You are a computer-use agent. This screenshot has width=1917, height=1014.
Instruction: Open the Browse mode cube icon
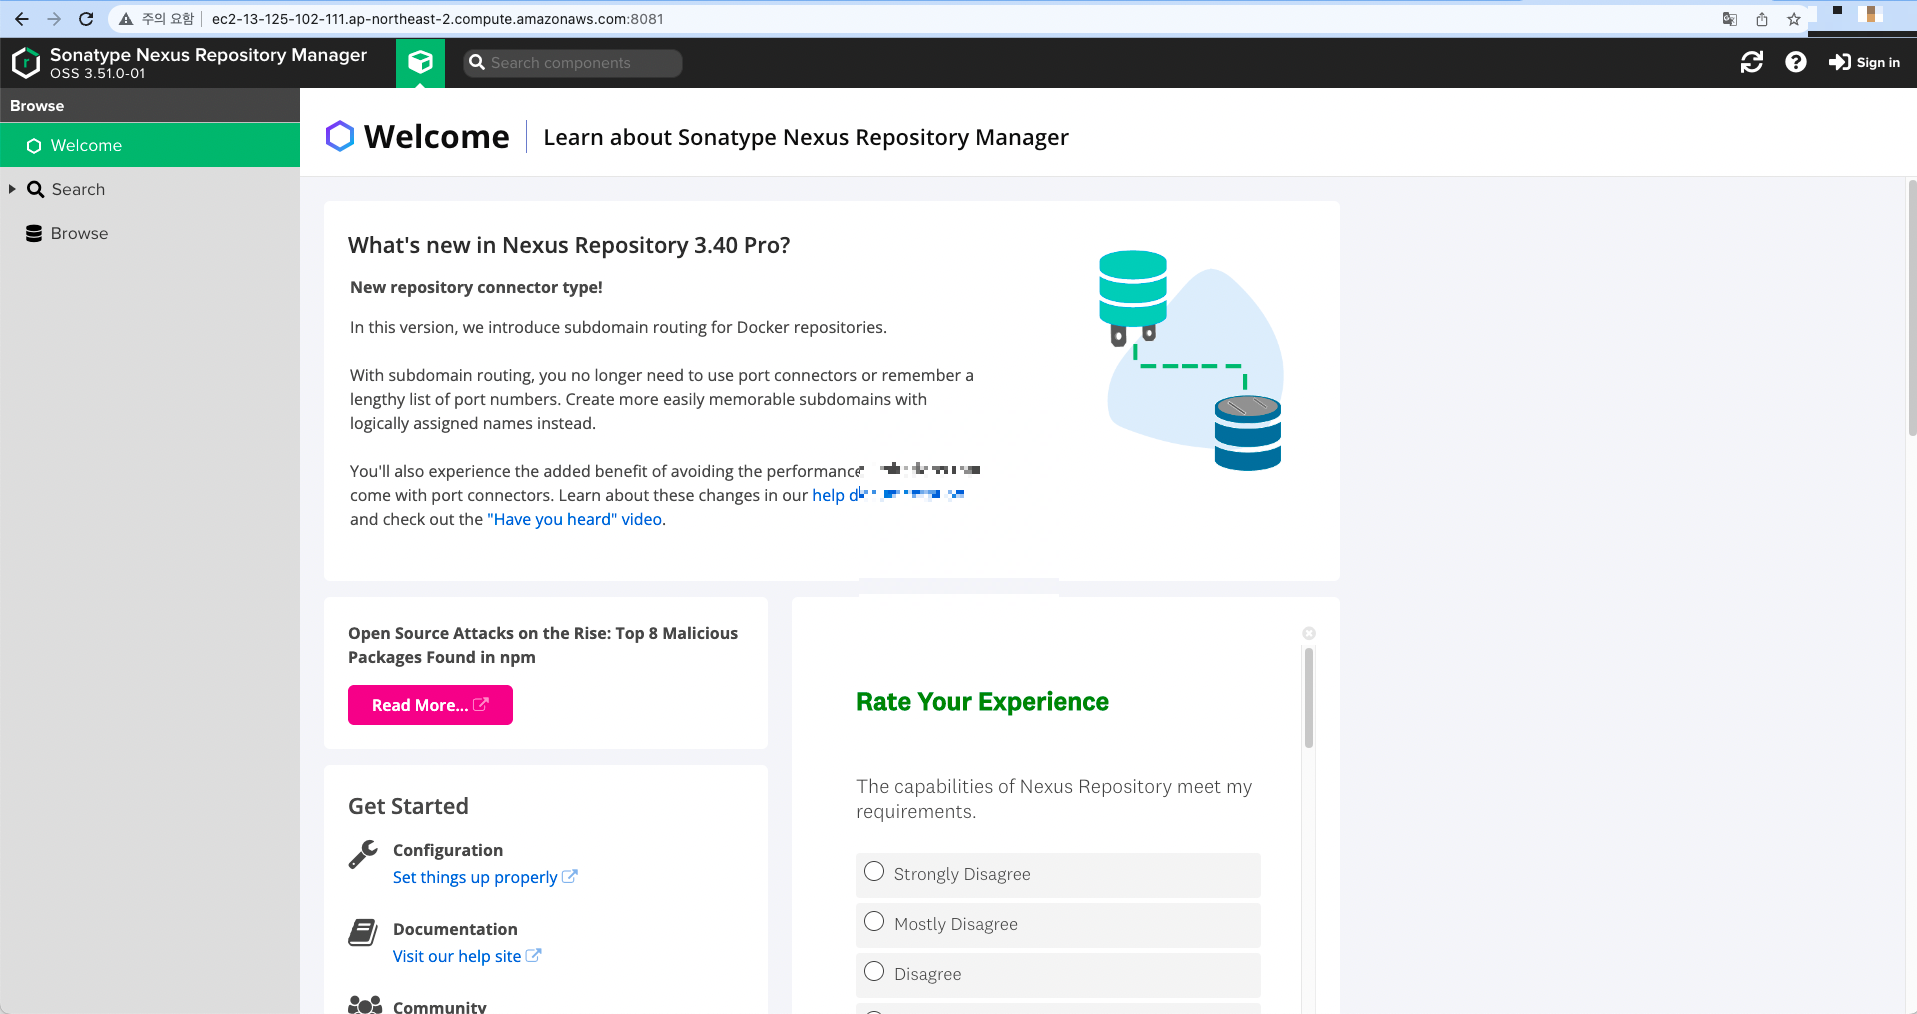click(420, 62)
